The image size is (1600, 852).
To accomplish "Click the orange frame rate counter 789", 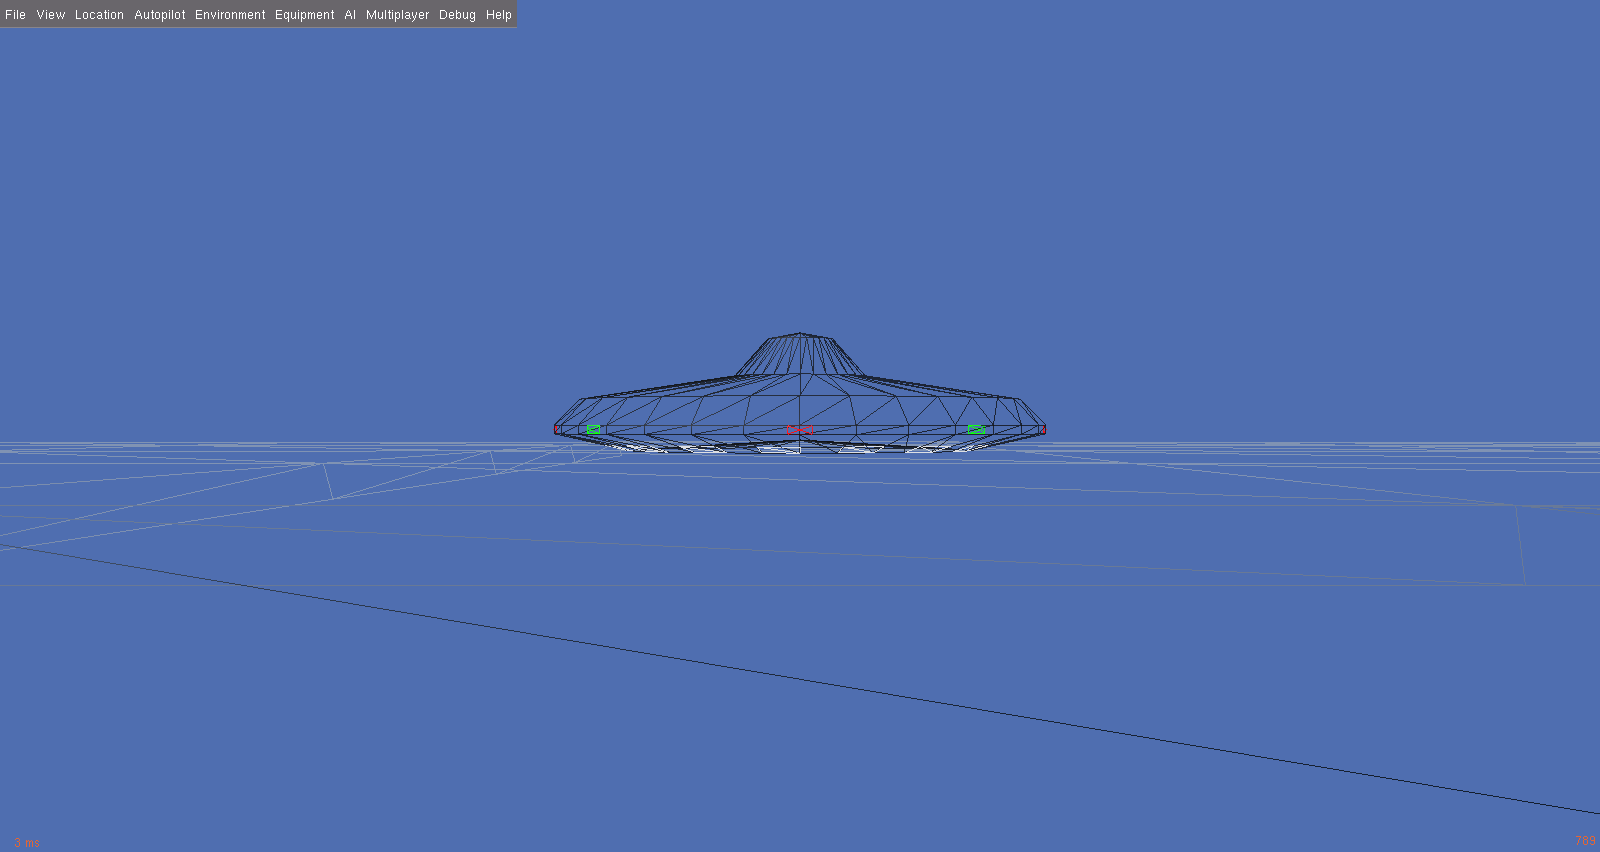I will (1585, 840).
